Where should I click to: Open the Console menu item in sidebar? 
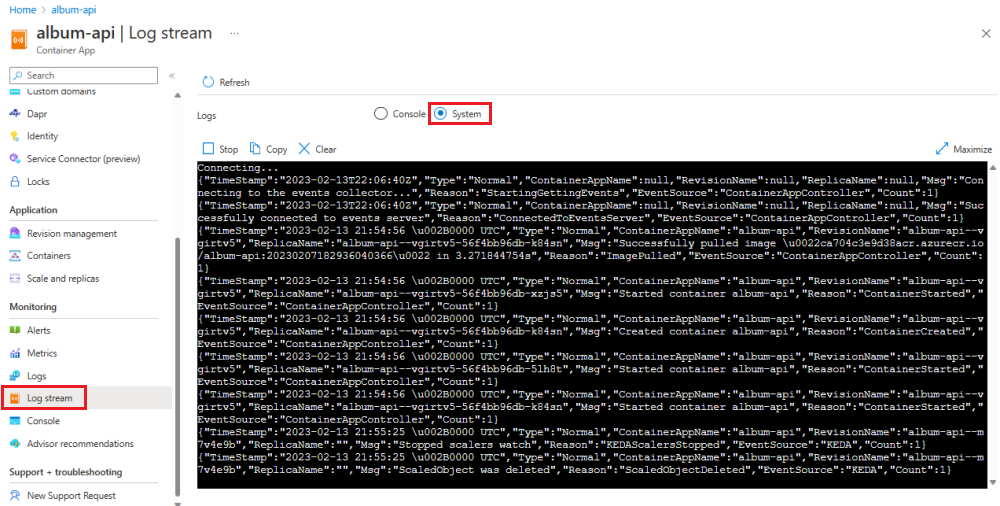point(43,421)
